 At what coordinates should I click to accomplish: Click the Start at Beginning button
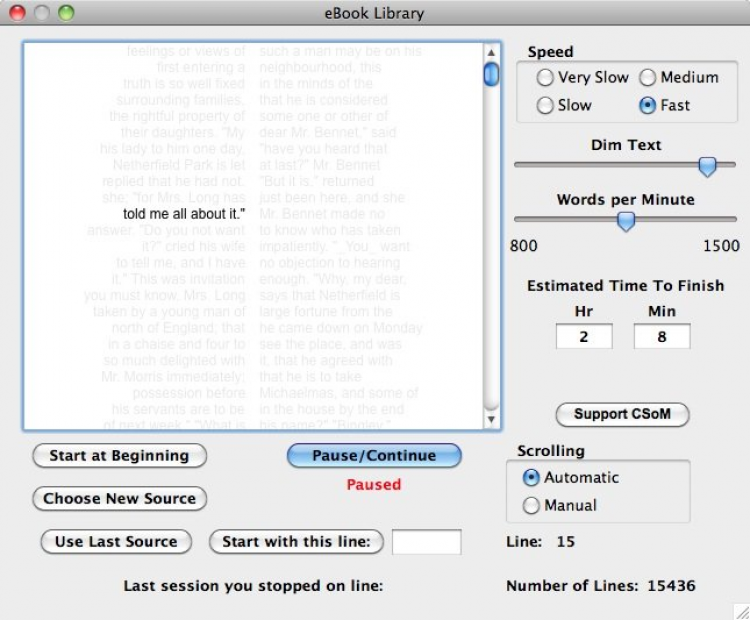[120, 455]
